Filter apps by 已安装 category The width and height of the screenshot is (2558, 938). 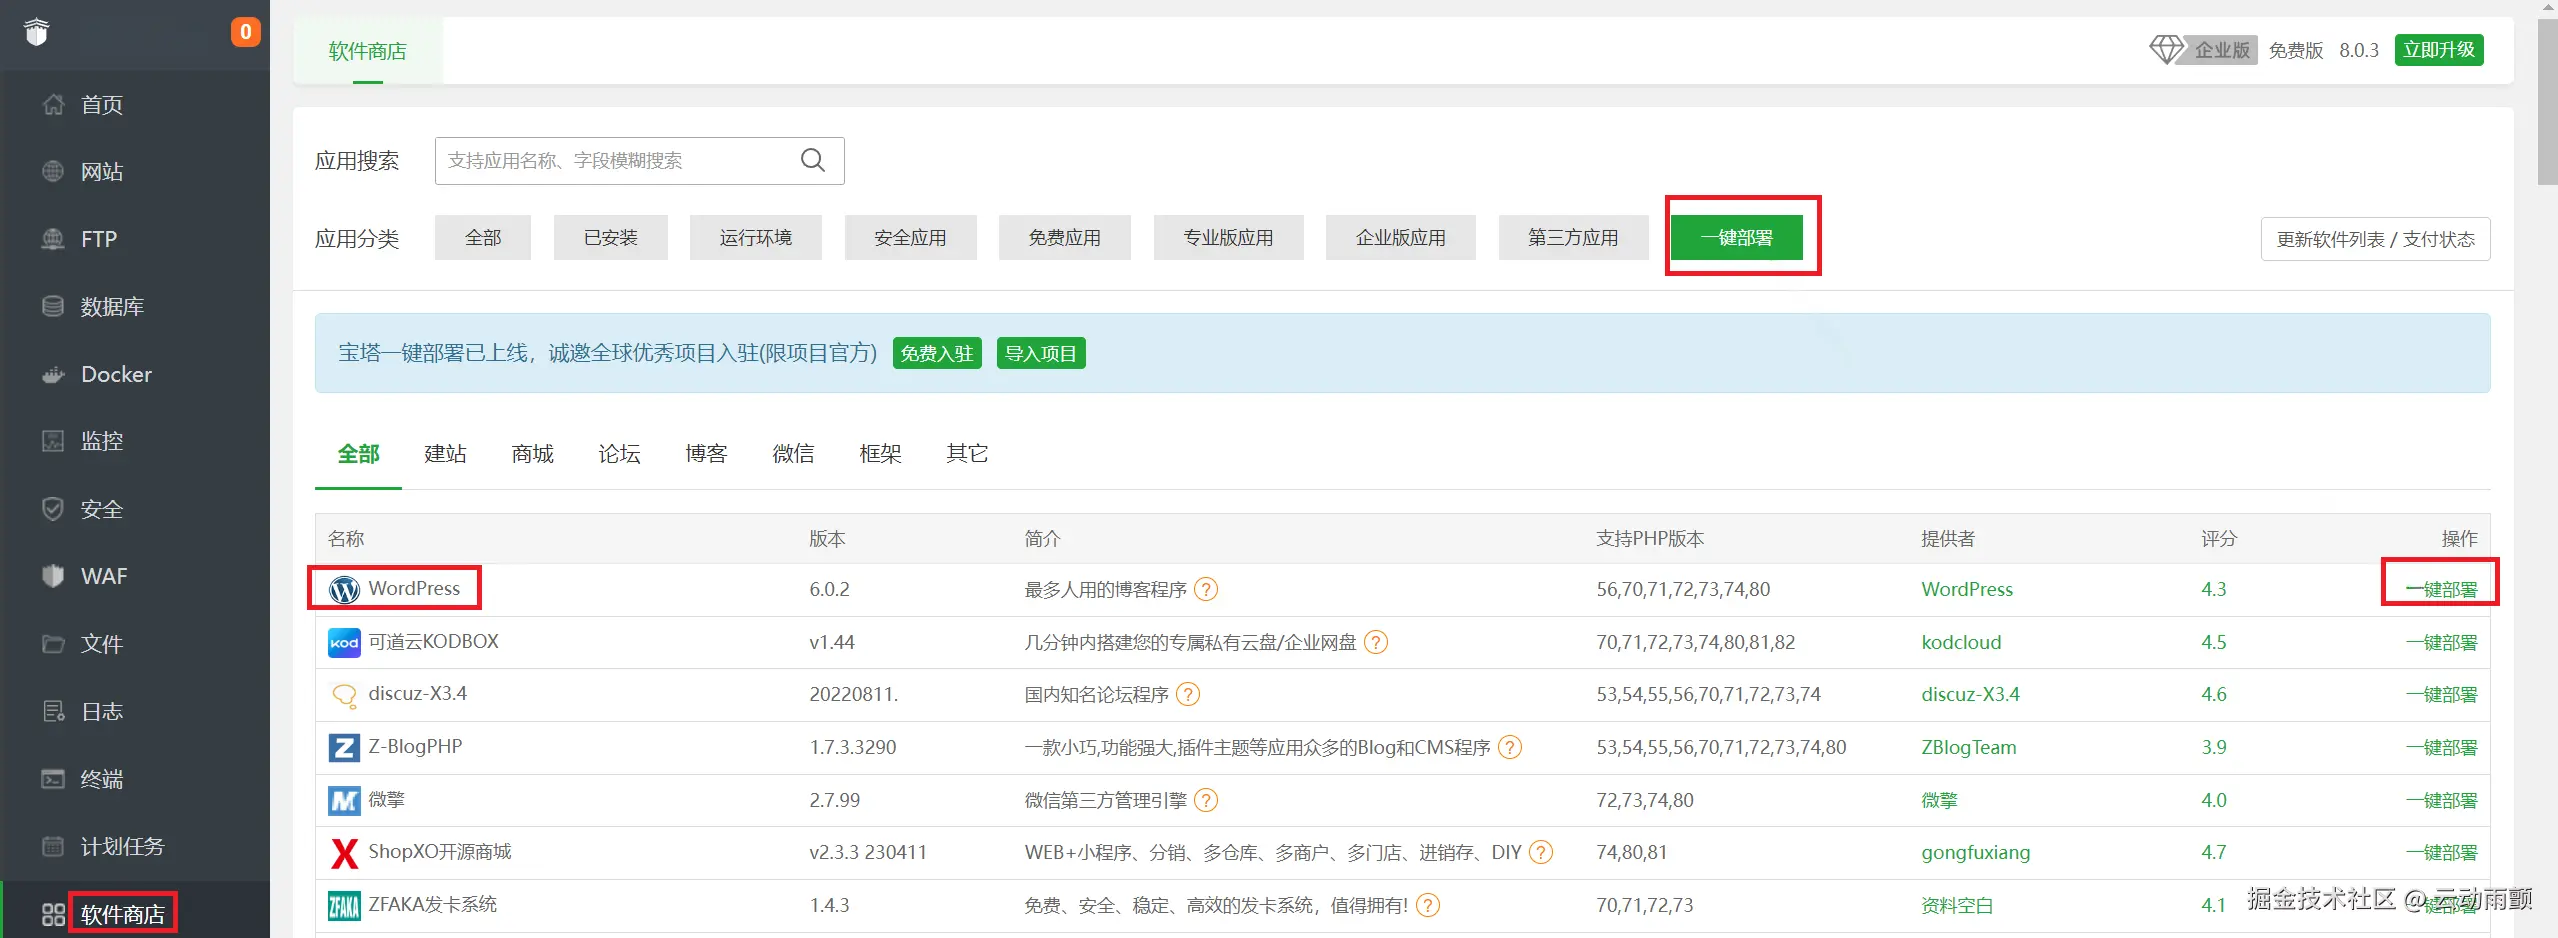611,238
